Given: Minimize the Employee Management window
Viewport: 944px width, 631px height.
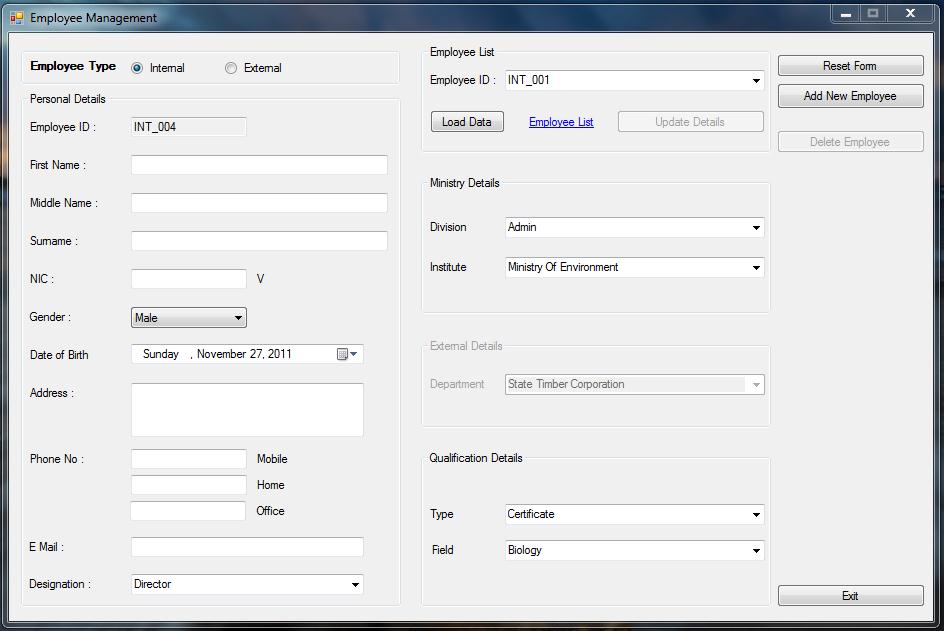Looking at the screenshot, I should [x=846, y=14].
